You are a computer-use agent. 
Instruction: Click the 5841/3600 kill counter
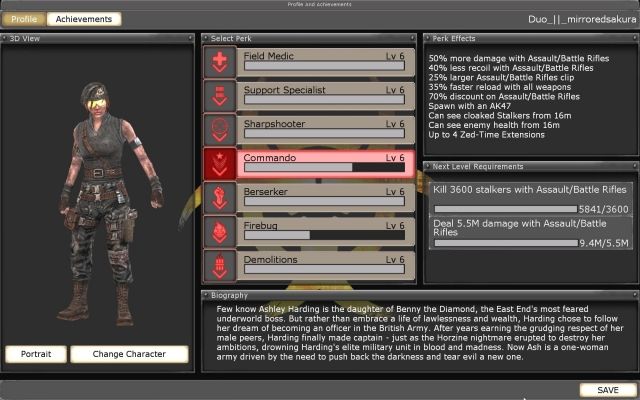(x=604, y=210)
